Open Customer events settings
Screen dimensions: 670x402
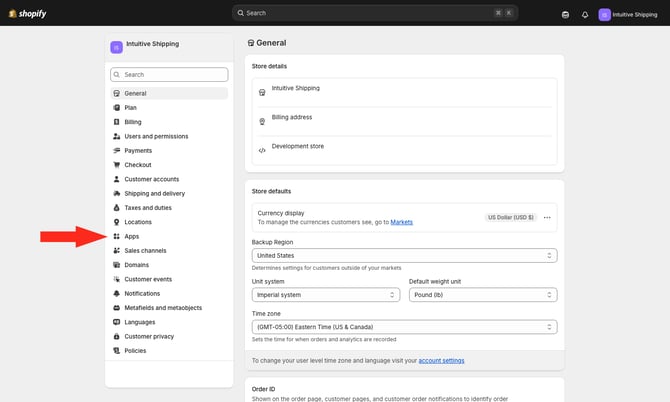169,279
